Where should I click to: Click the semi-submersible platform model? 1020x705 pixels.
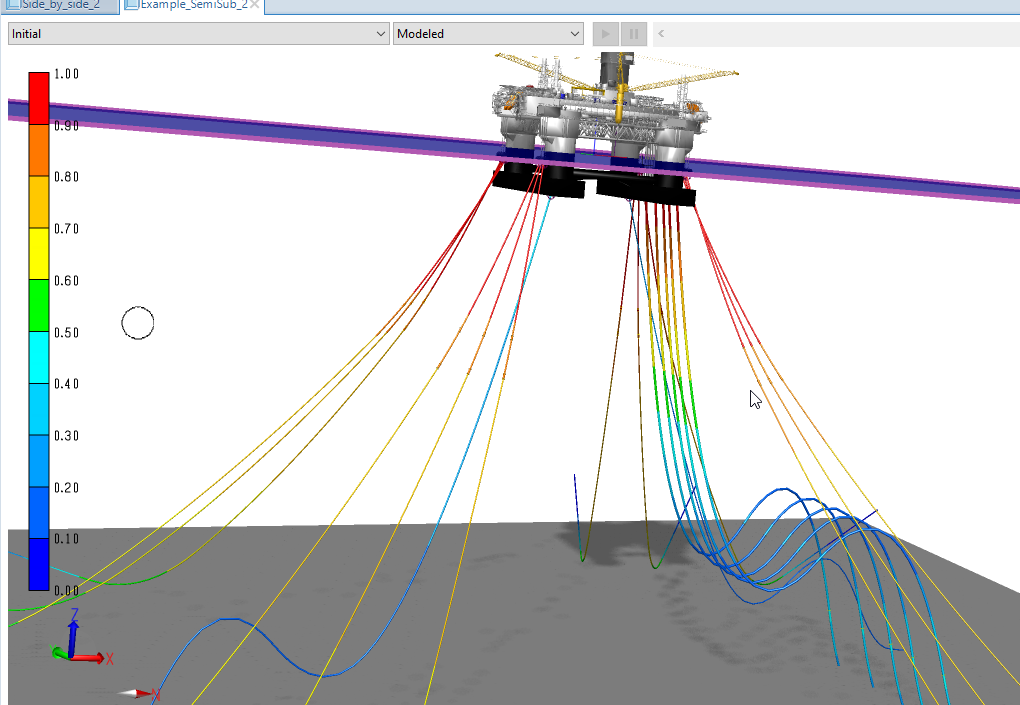tap(600, 120)
